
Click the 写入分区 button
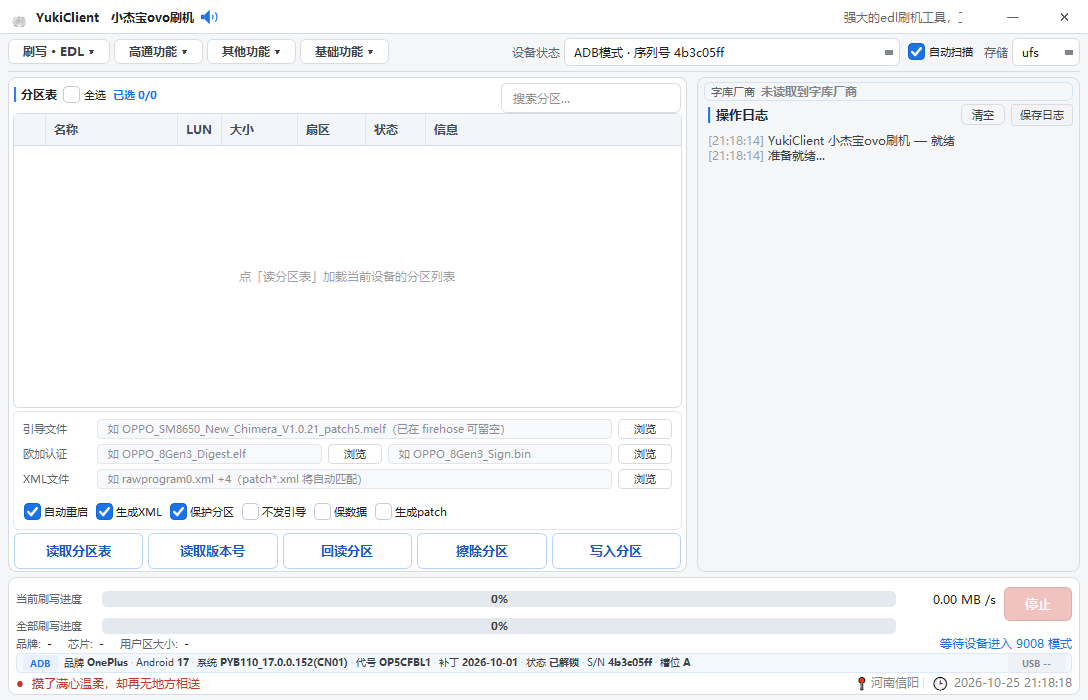[x=616, y=552]
